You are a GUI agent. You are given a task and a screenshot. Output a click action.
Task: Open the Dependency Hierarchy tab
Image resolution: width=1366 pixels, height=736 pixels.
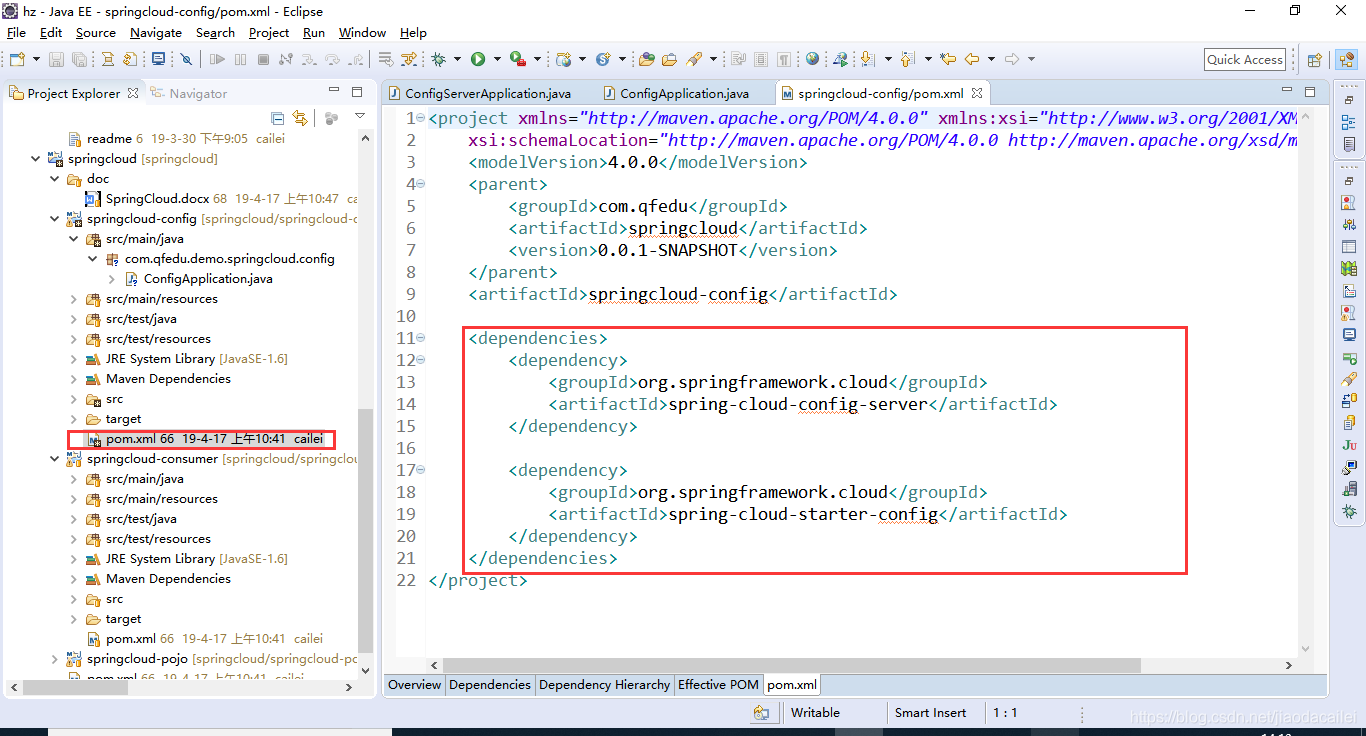pyautogui.click(x=604, y=685)
